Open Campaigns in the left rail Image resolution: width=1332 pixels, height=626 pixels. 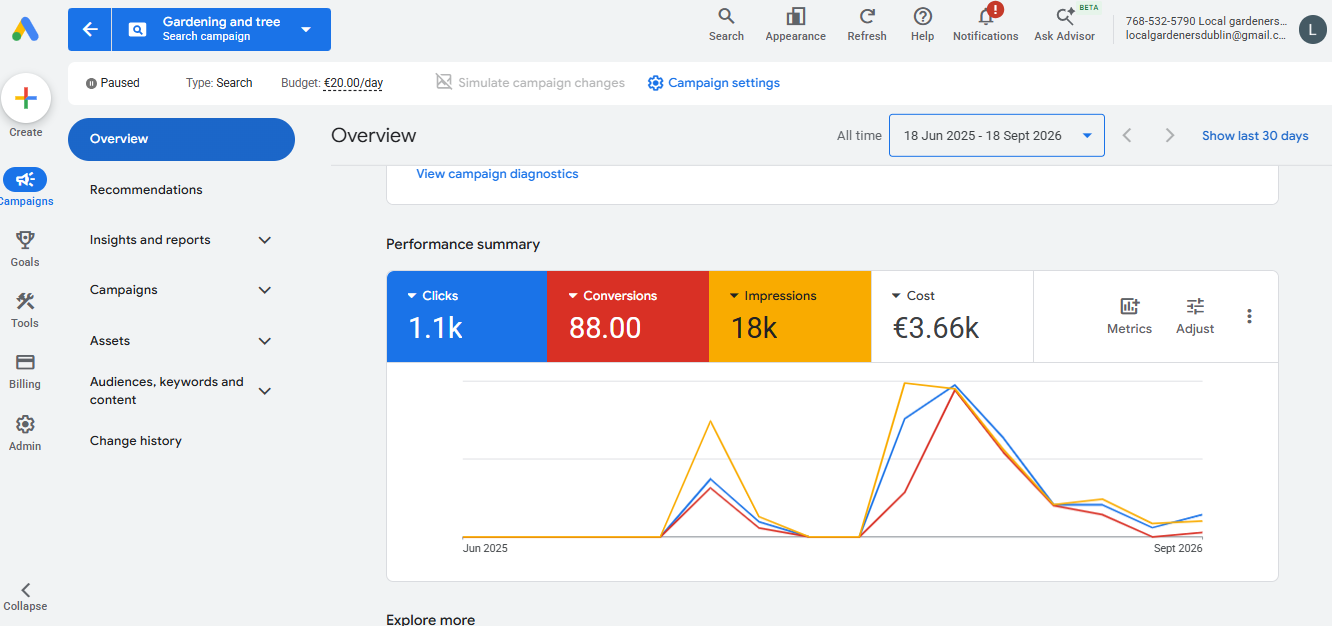click(x=25, y=187)
